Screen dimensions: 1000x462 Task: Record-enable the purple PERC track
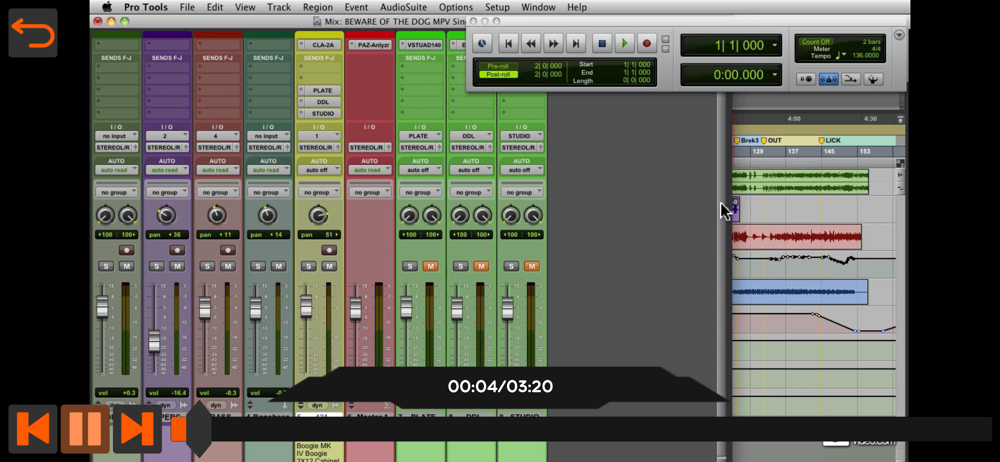[177, 250]
